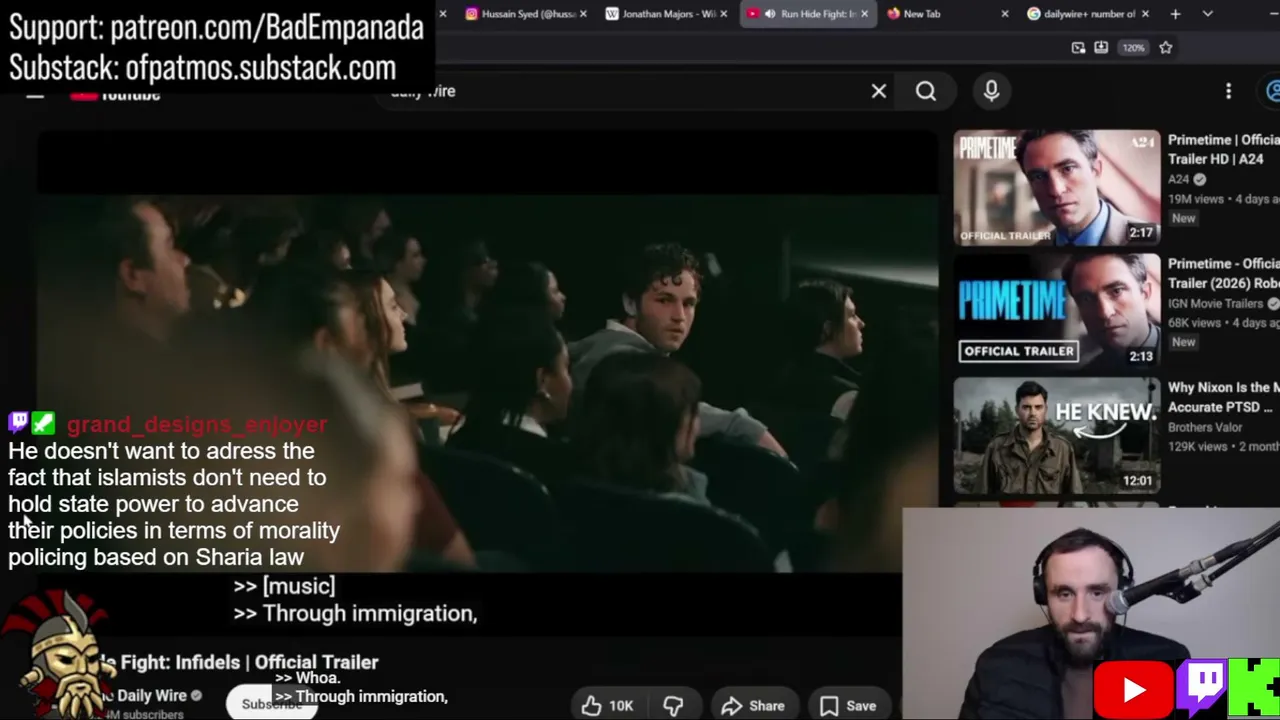Close the Jonathan Majors Wikipedia tab
The height and width of the screenshot is (720, 1280).
coord(724,14)
